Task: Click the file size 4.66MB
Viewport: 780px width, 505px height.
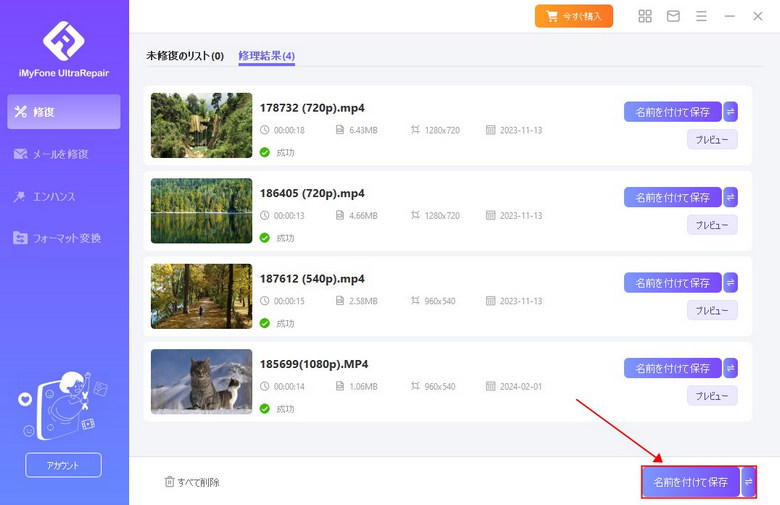Action: 363,216
